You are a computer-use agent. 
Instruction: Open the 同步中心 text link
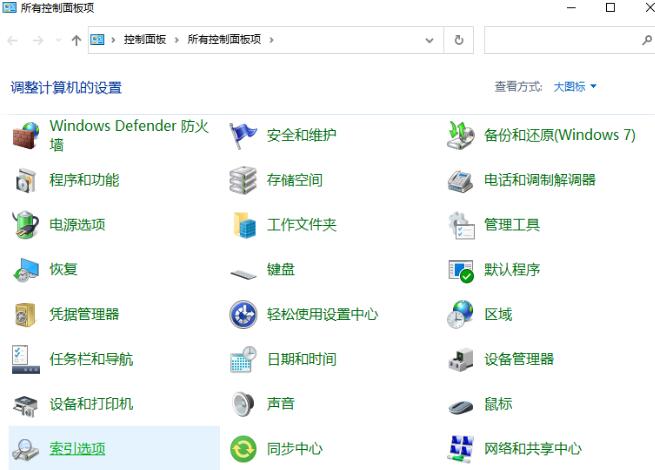(294, 449)
